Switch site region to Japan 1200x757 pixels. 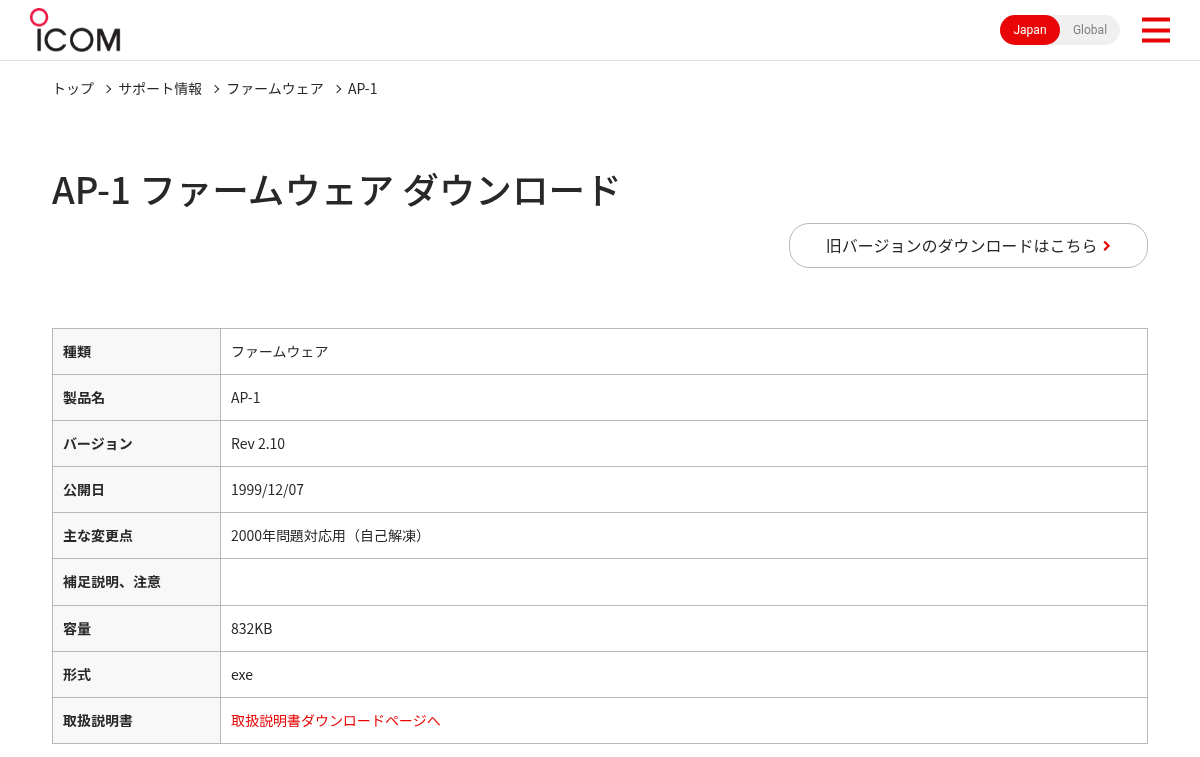click(1030, 30)
